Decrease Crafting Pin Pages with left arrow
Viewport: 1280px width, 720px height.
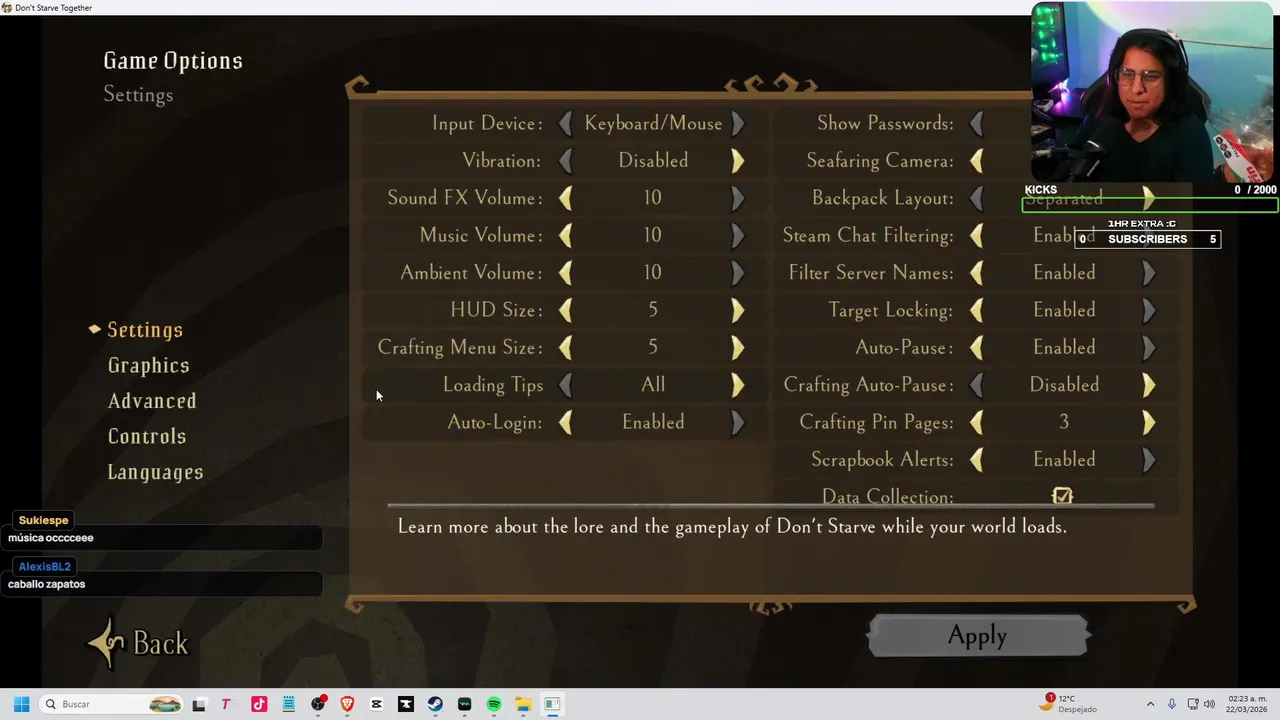[x=977, y=423]
